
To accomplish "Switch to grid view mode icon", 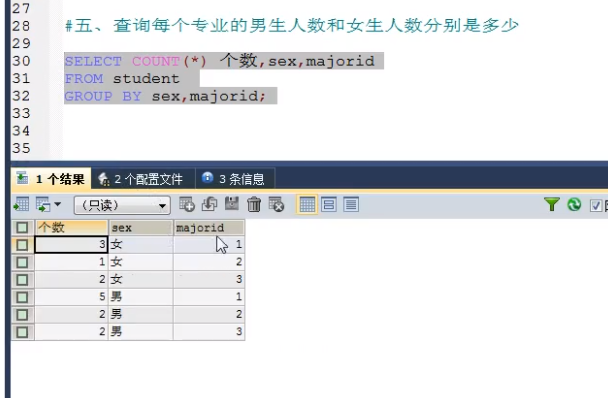I will pos(307,204).
